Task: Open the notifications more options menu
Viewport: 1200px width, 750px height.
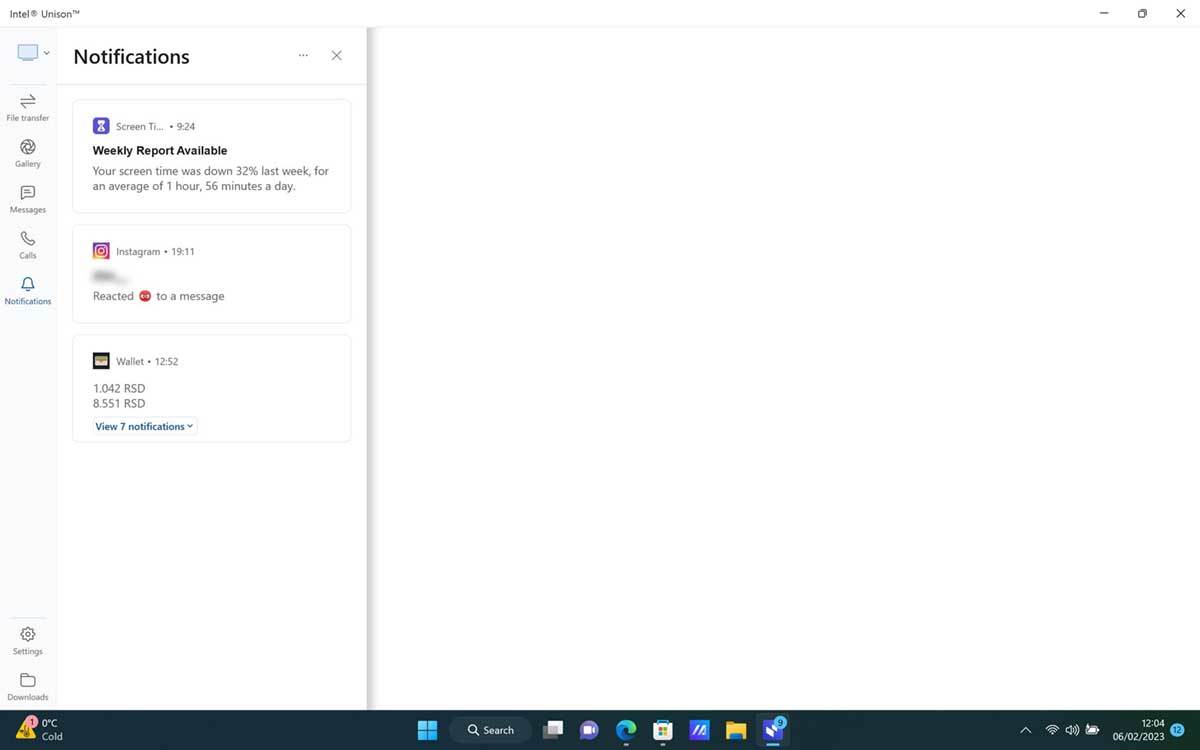Action: tap(303, 56)
